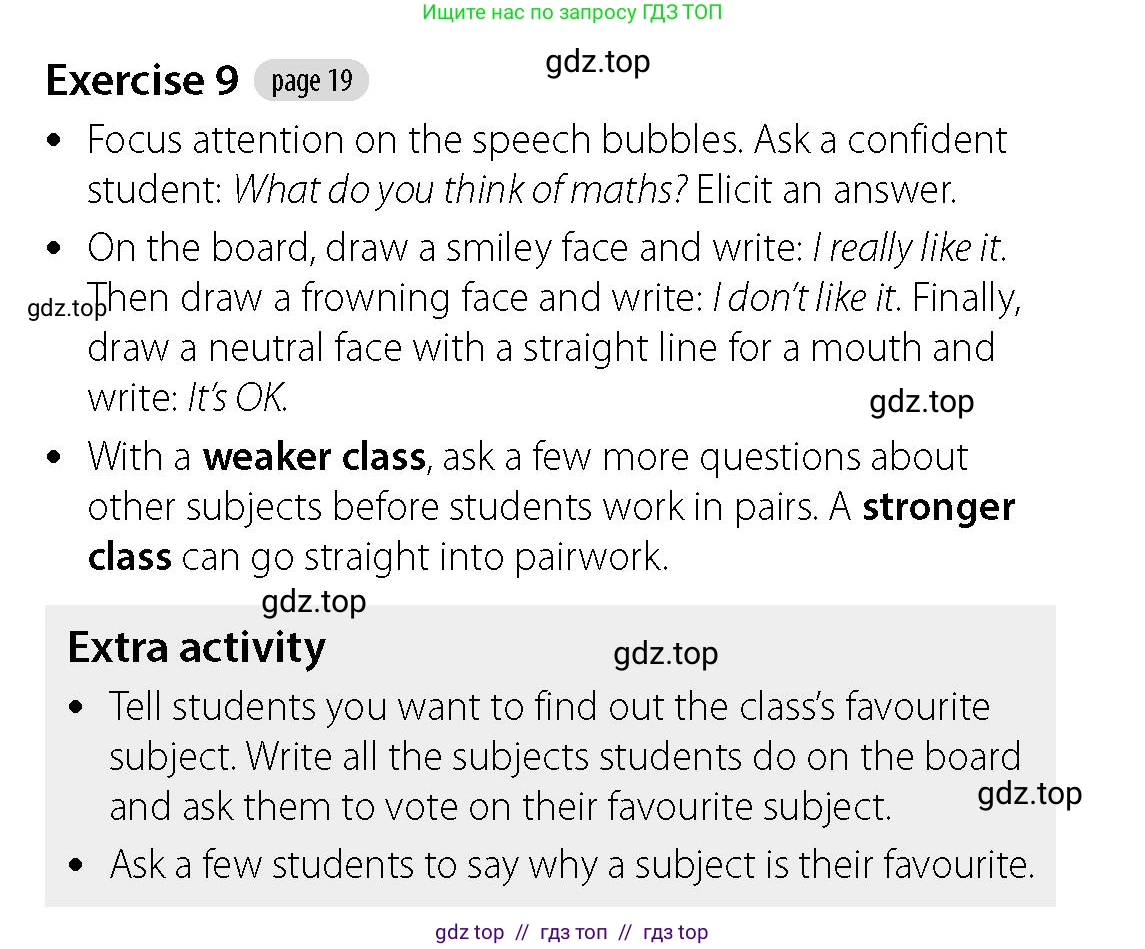Click the bold 'stronger' word

(x=938, y=507)
